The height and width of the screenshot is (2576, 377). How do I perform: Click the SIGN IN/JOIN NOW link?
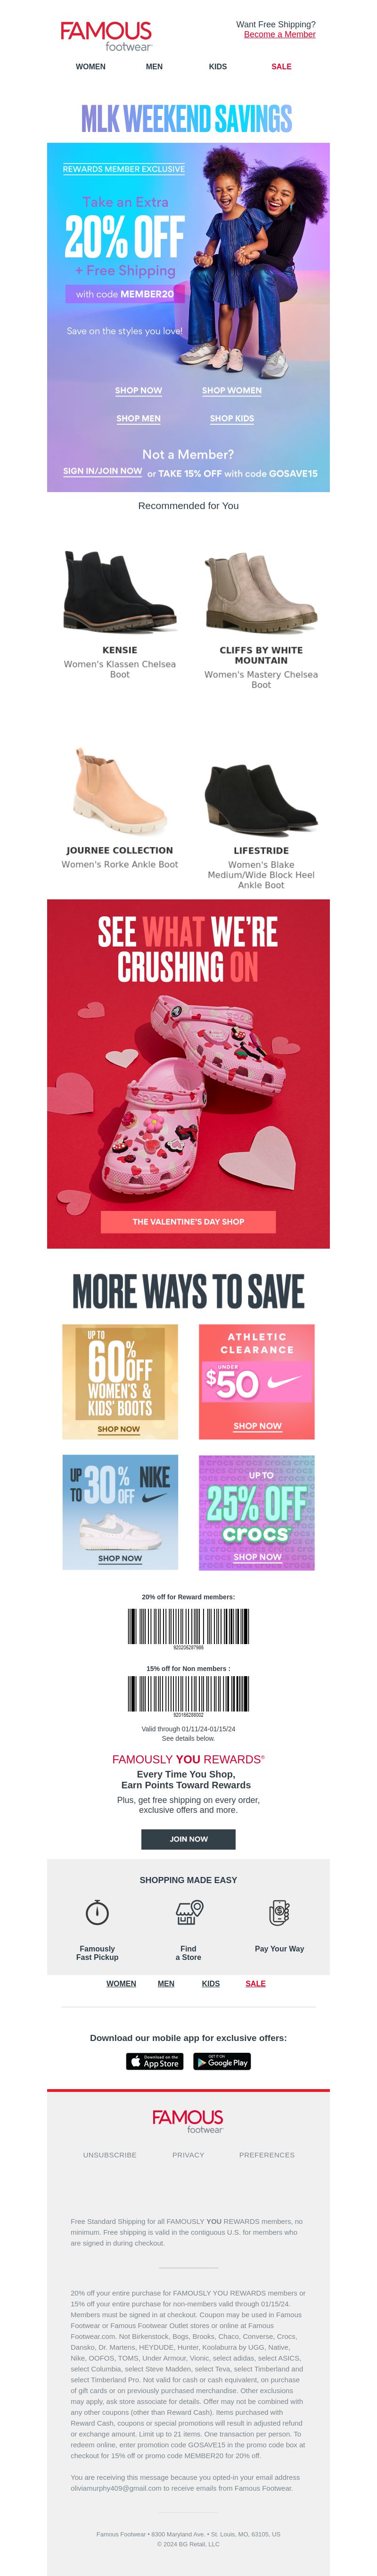click(x=102, y=471)
